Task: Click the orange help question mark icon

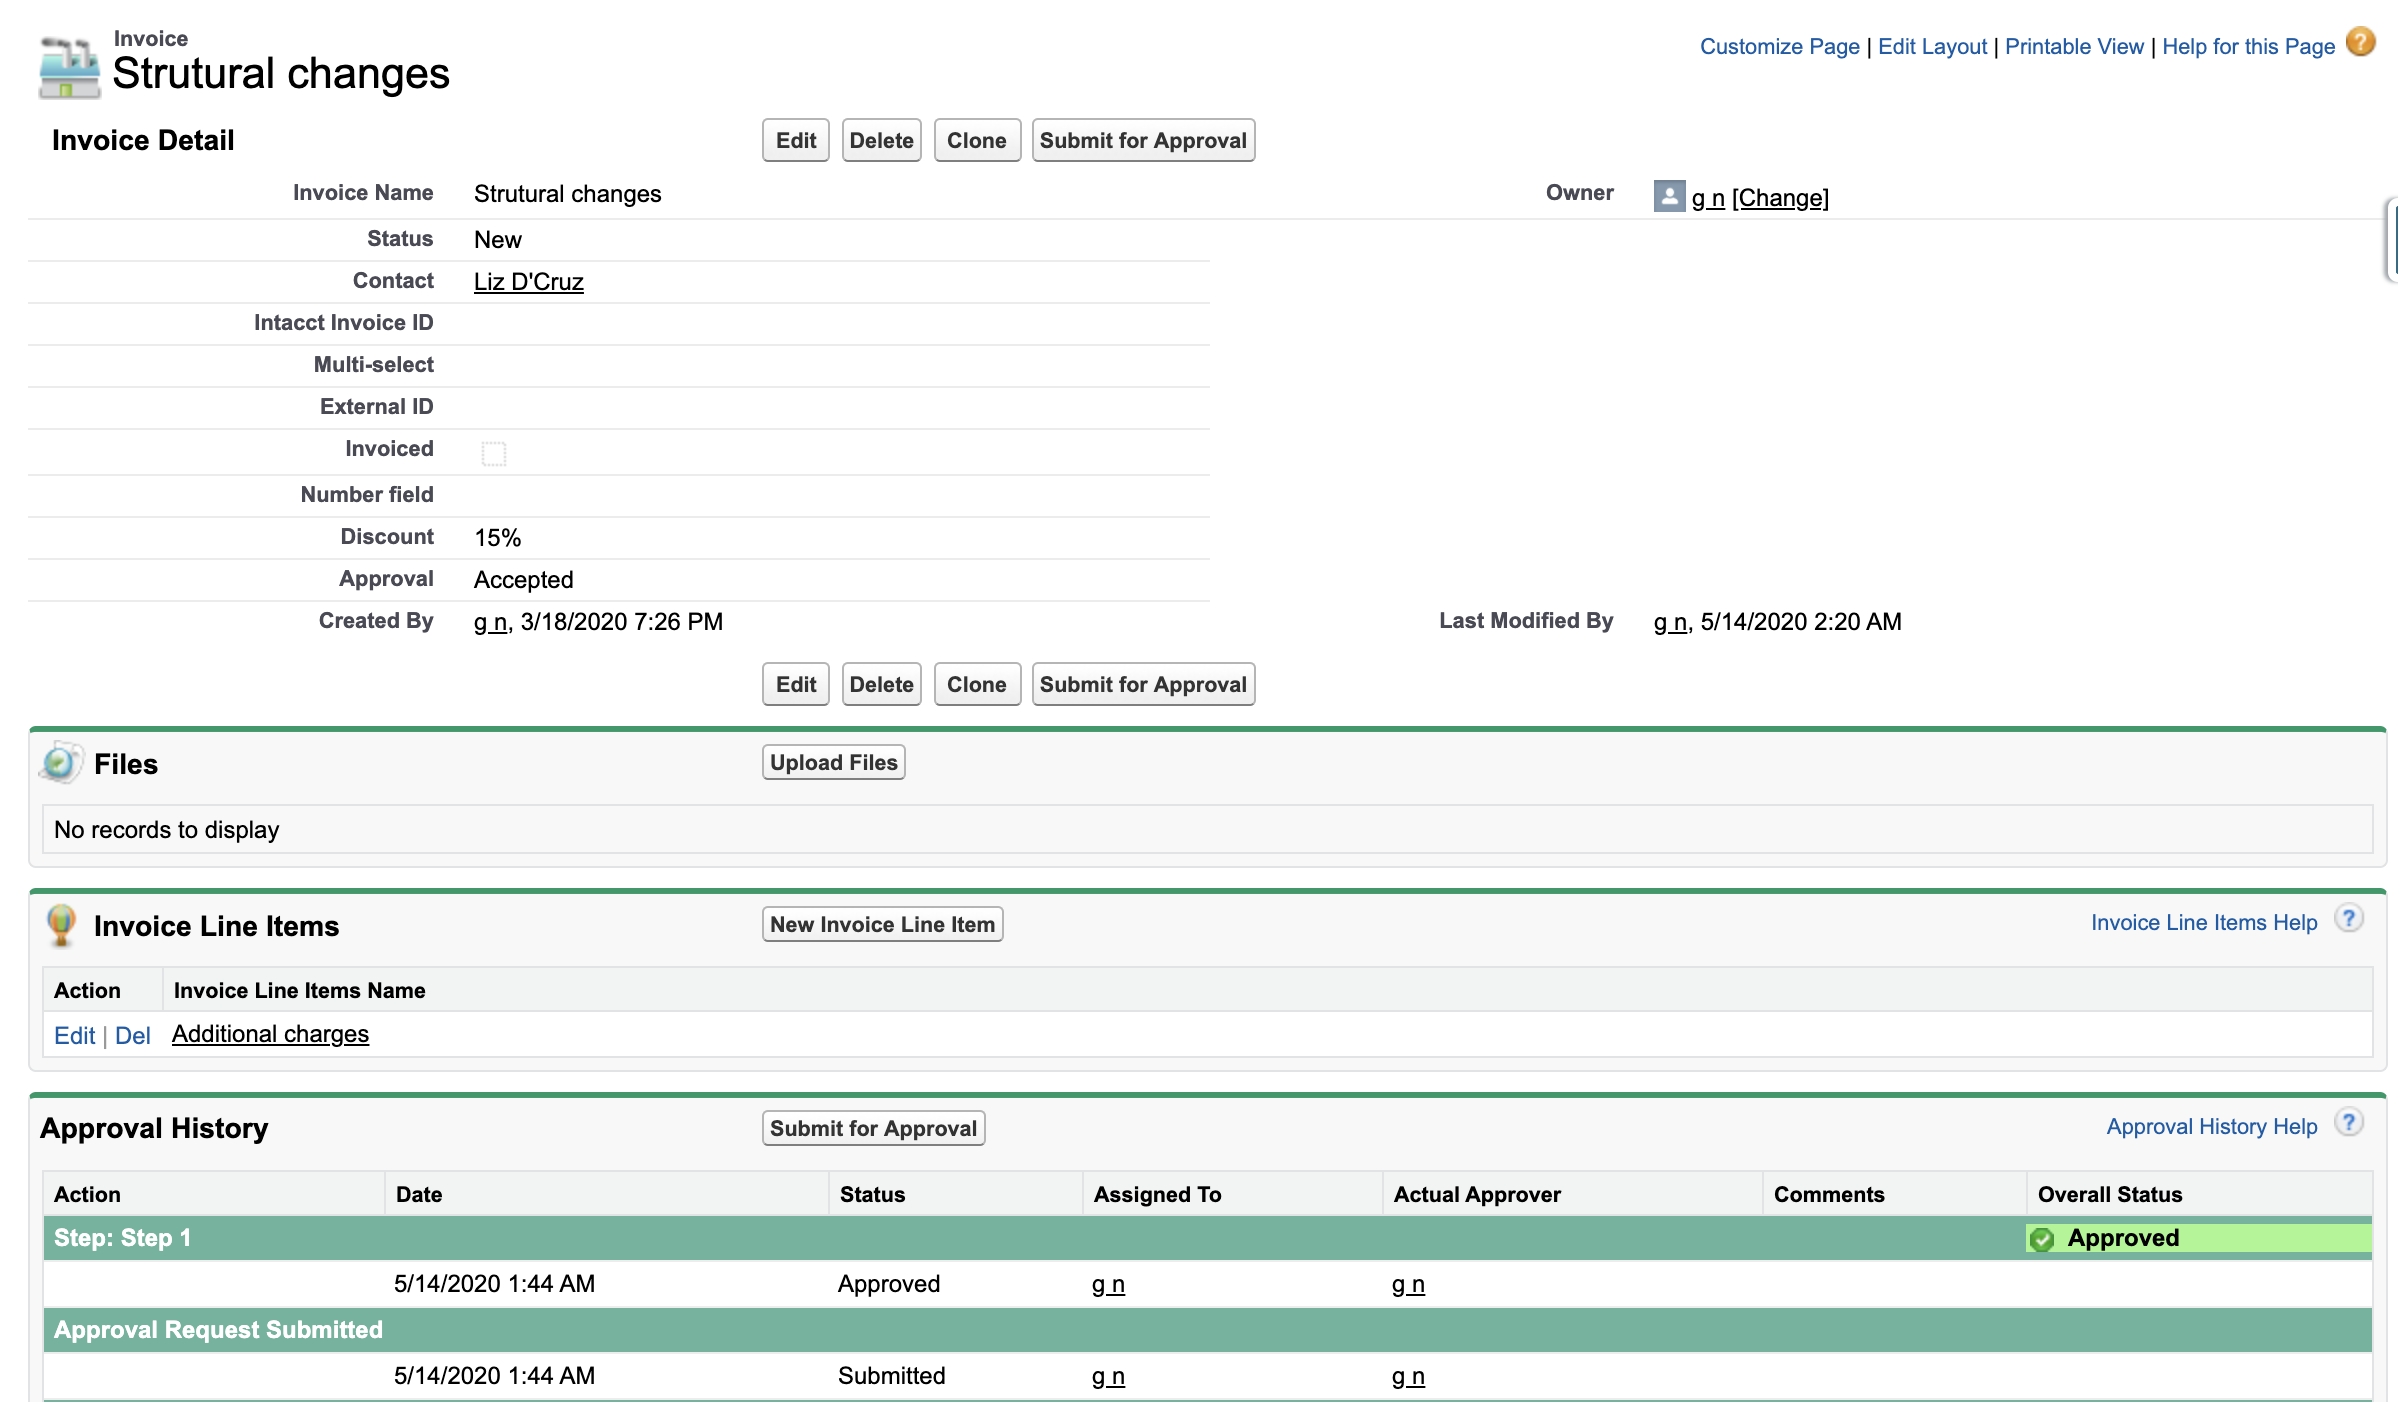Action: (x=2360, y=43)
